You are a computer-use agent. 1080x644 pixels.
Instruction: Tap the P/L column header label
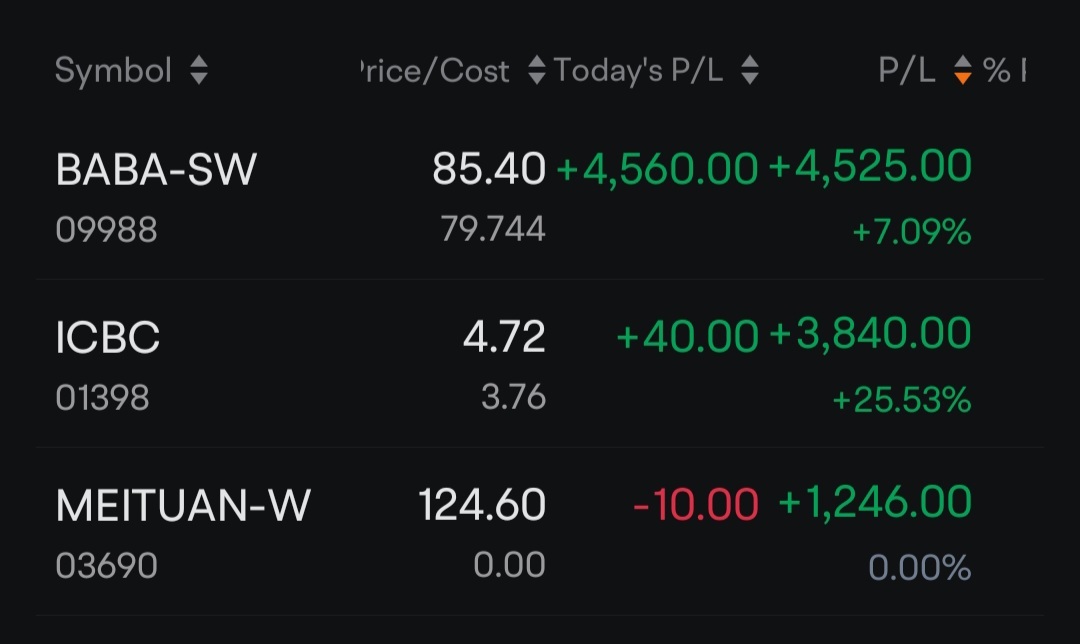click(x=906, y=70)
